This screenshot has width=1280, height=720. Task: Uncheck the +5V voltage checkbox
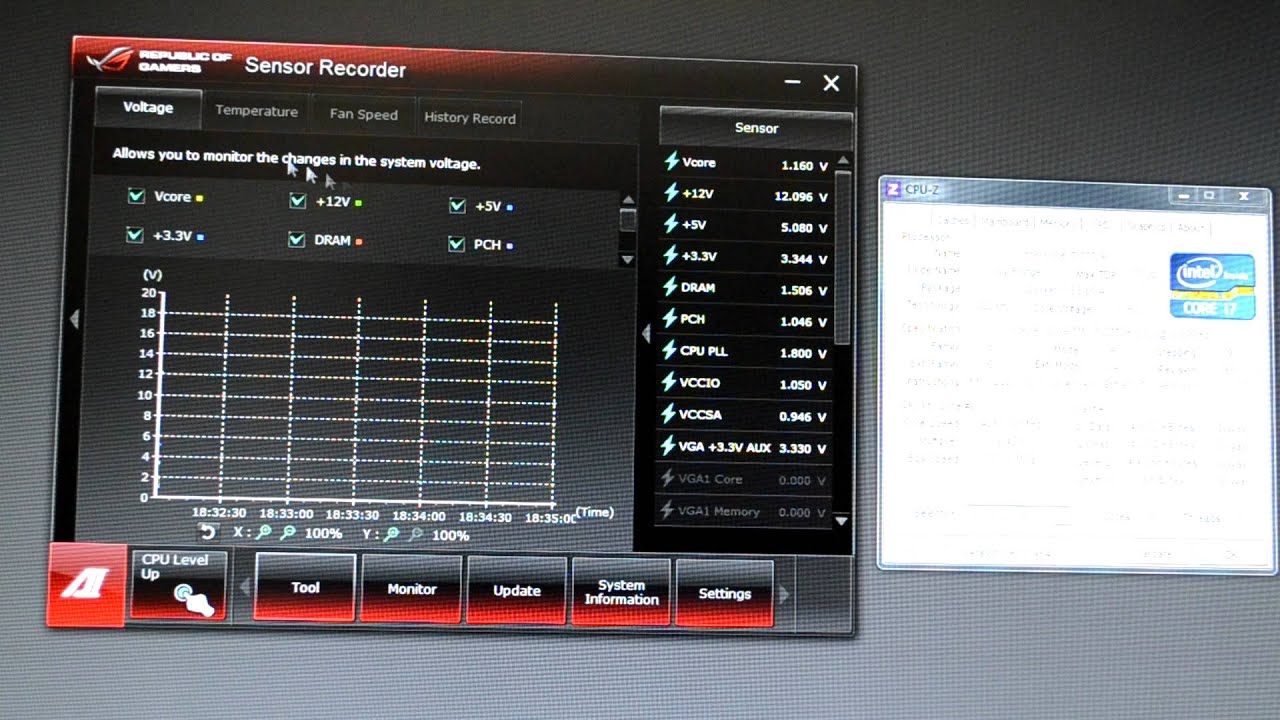point(457,205)
